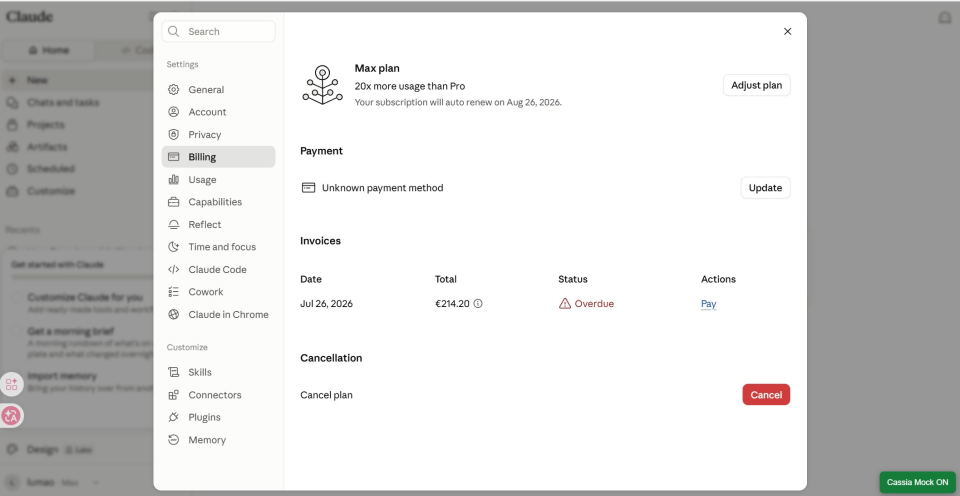Click the payment method card icon
The height and width of the screenshot is (496, 960).
point(309,188)
